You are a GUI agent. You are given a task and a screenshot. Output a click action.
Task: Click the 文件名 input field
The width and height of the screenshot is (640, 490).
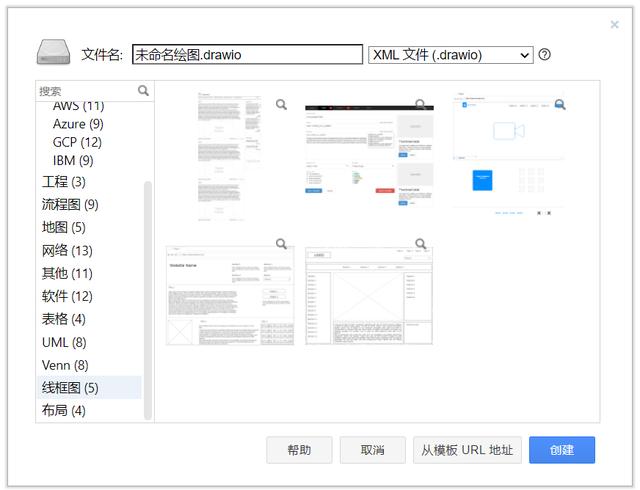[247, 55]
